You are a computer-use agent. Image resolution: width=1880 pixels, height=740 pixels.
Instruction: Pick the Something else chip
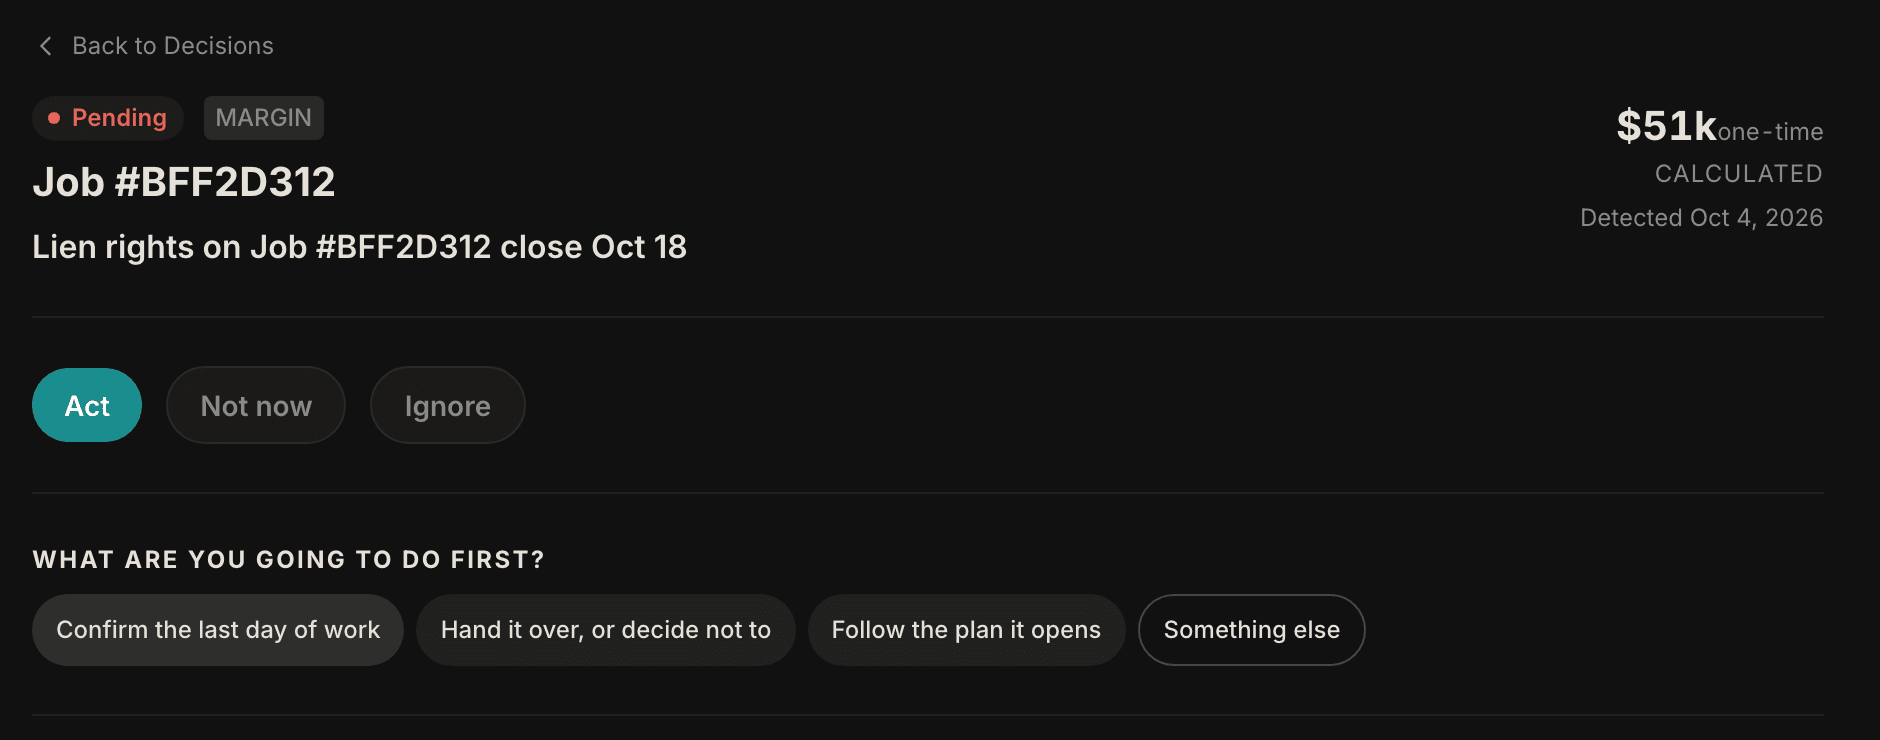1252,630
